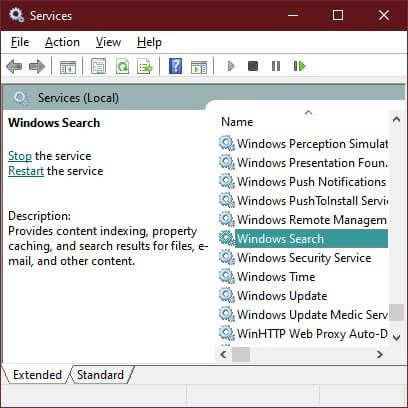The height and width of the screenshot is (408, 408).
Task: Open the File menu
Action: 20,42
